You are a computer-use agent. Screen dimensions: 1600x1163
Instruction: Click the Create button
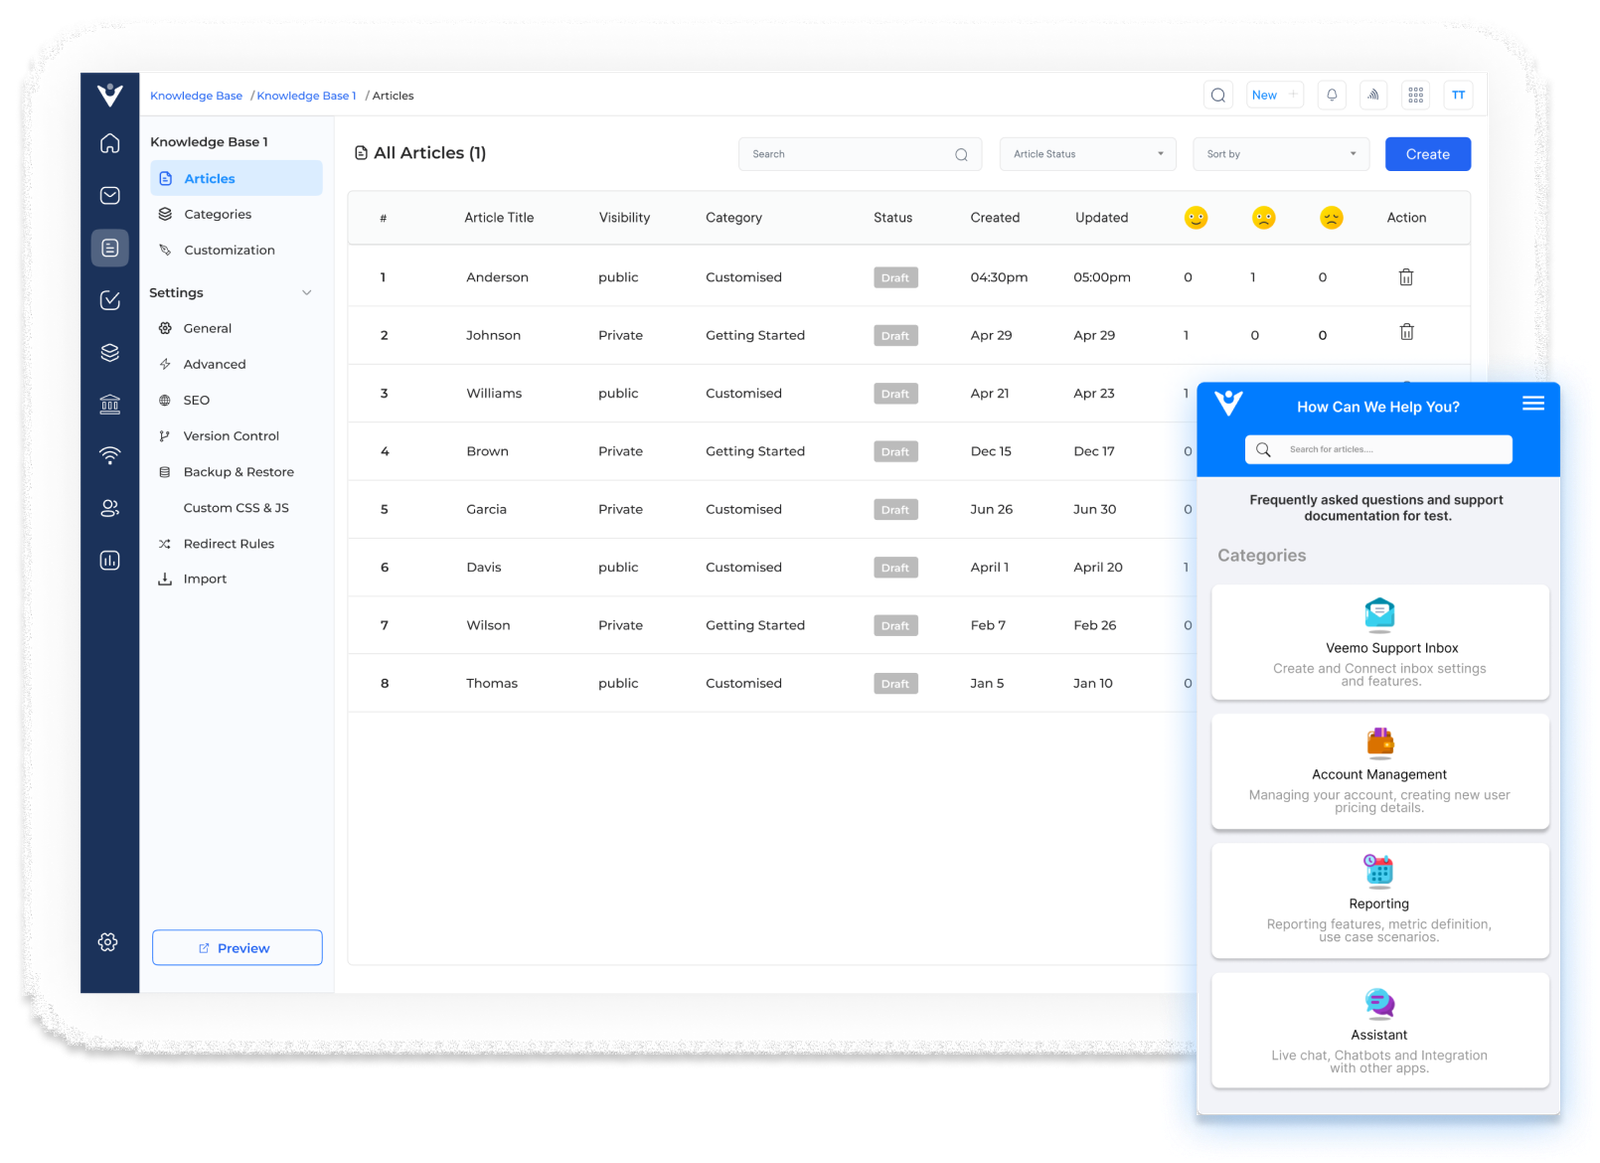click(1427, 153)
